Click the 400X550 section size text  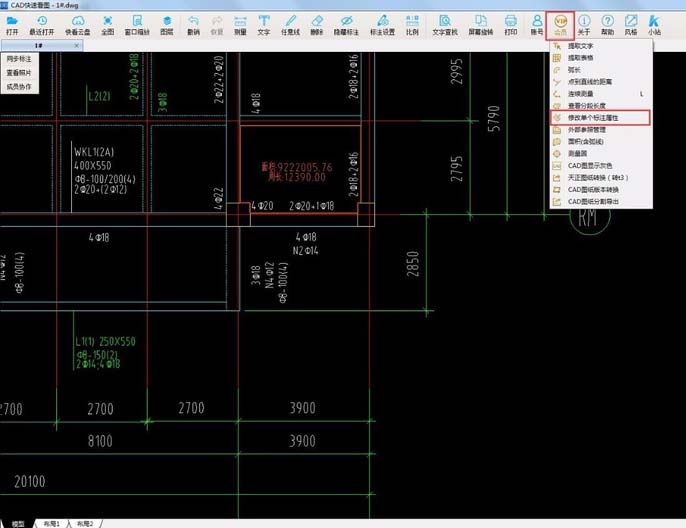coord(93,166)
